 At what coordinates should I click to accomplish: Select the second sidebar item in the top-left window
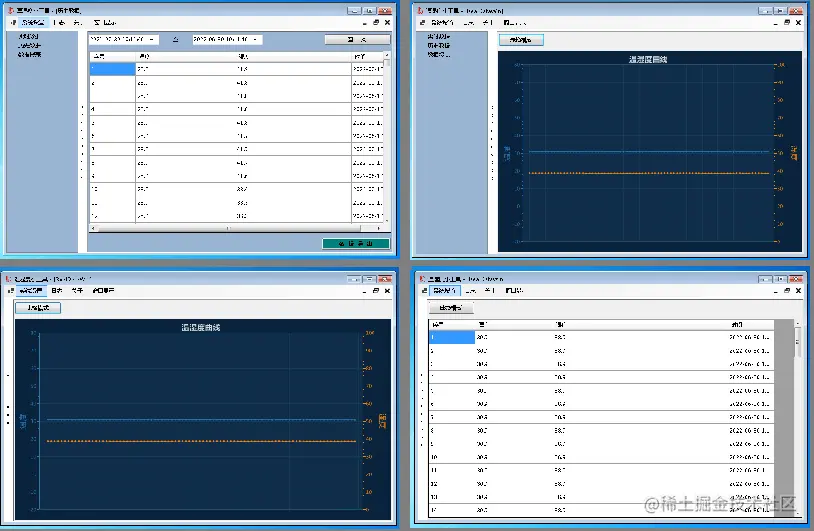coord(29,45)
